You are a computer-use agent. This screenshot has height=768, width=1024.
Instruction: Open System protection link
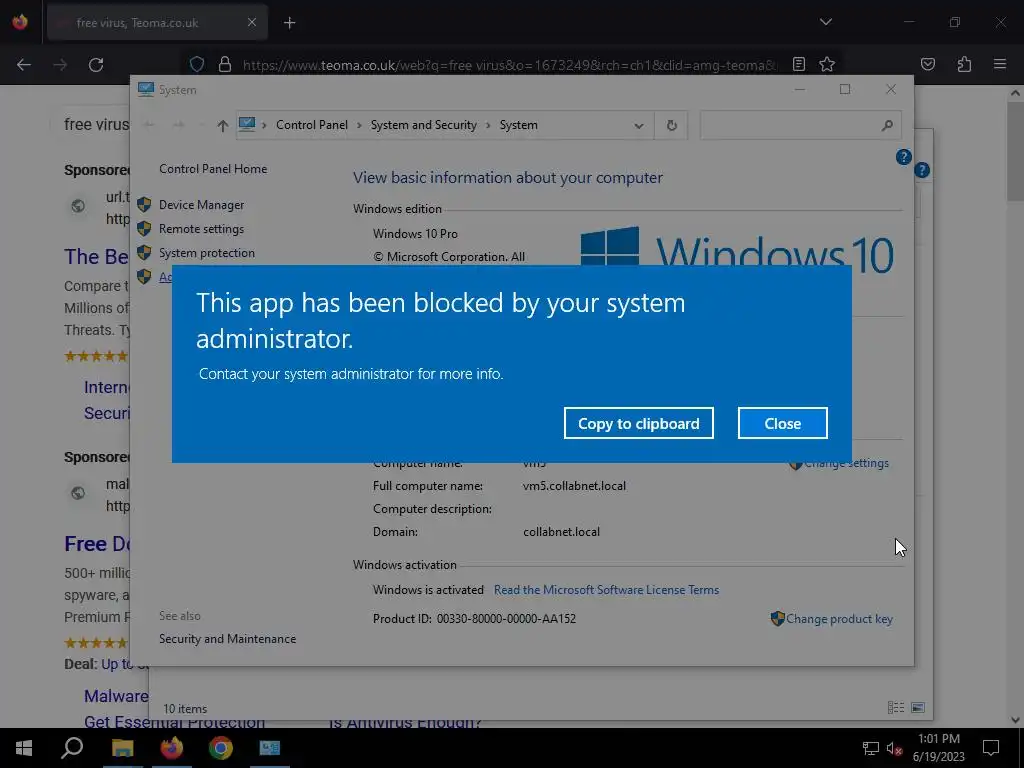point(206,253)
